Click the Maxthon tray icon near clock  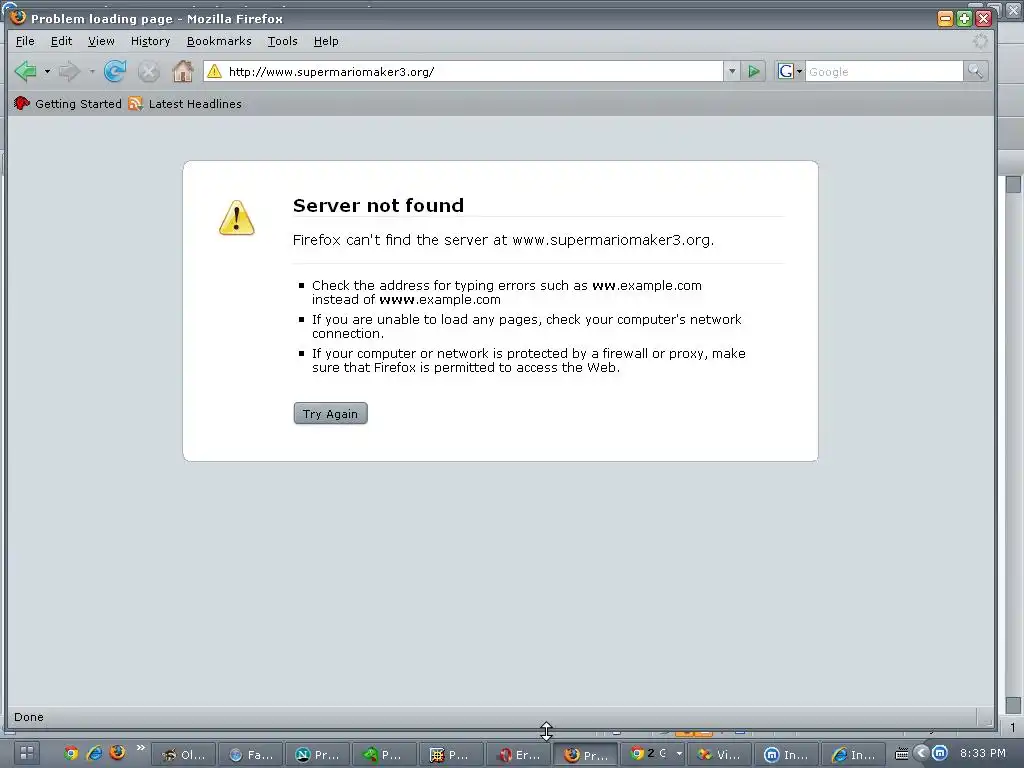pyautogui.click(x=940, y=753)
